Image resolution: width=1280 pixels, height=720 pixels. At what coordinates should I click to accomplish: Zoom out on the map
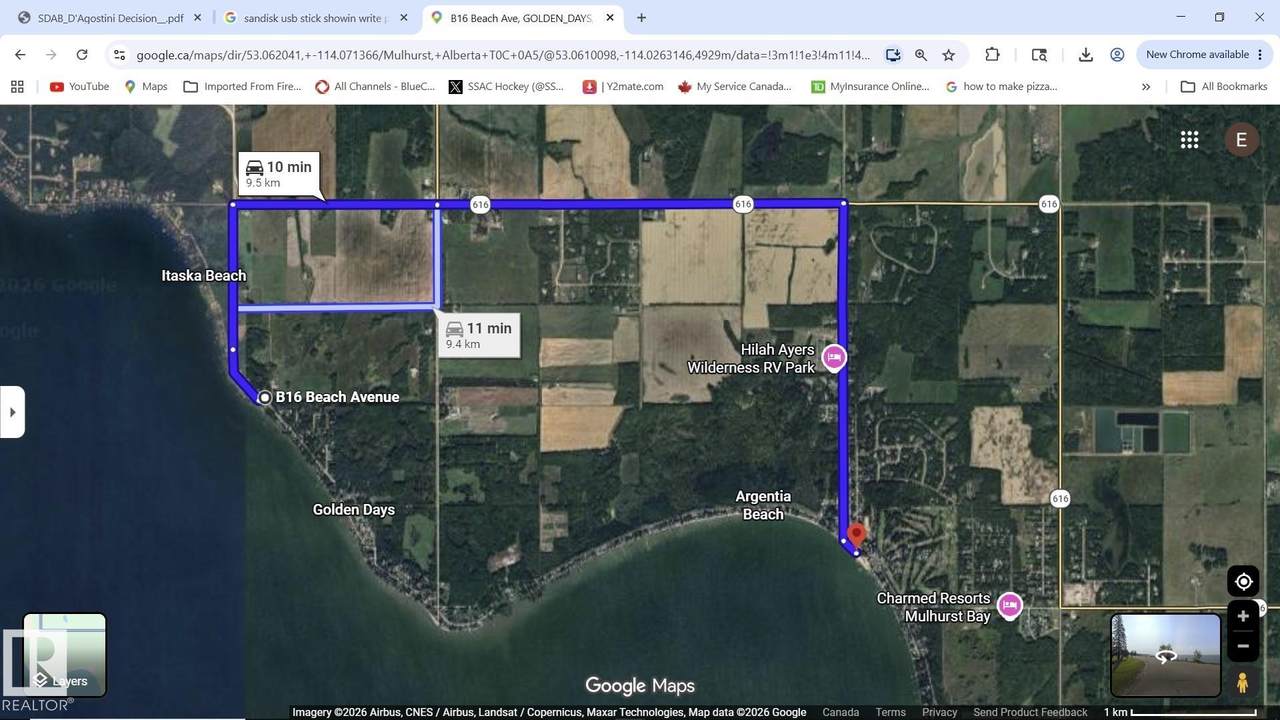click(x=1243, y=646)
